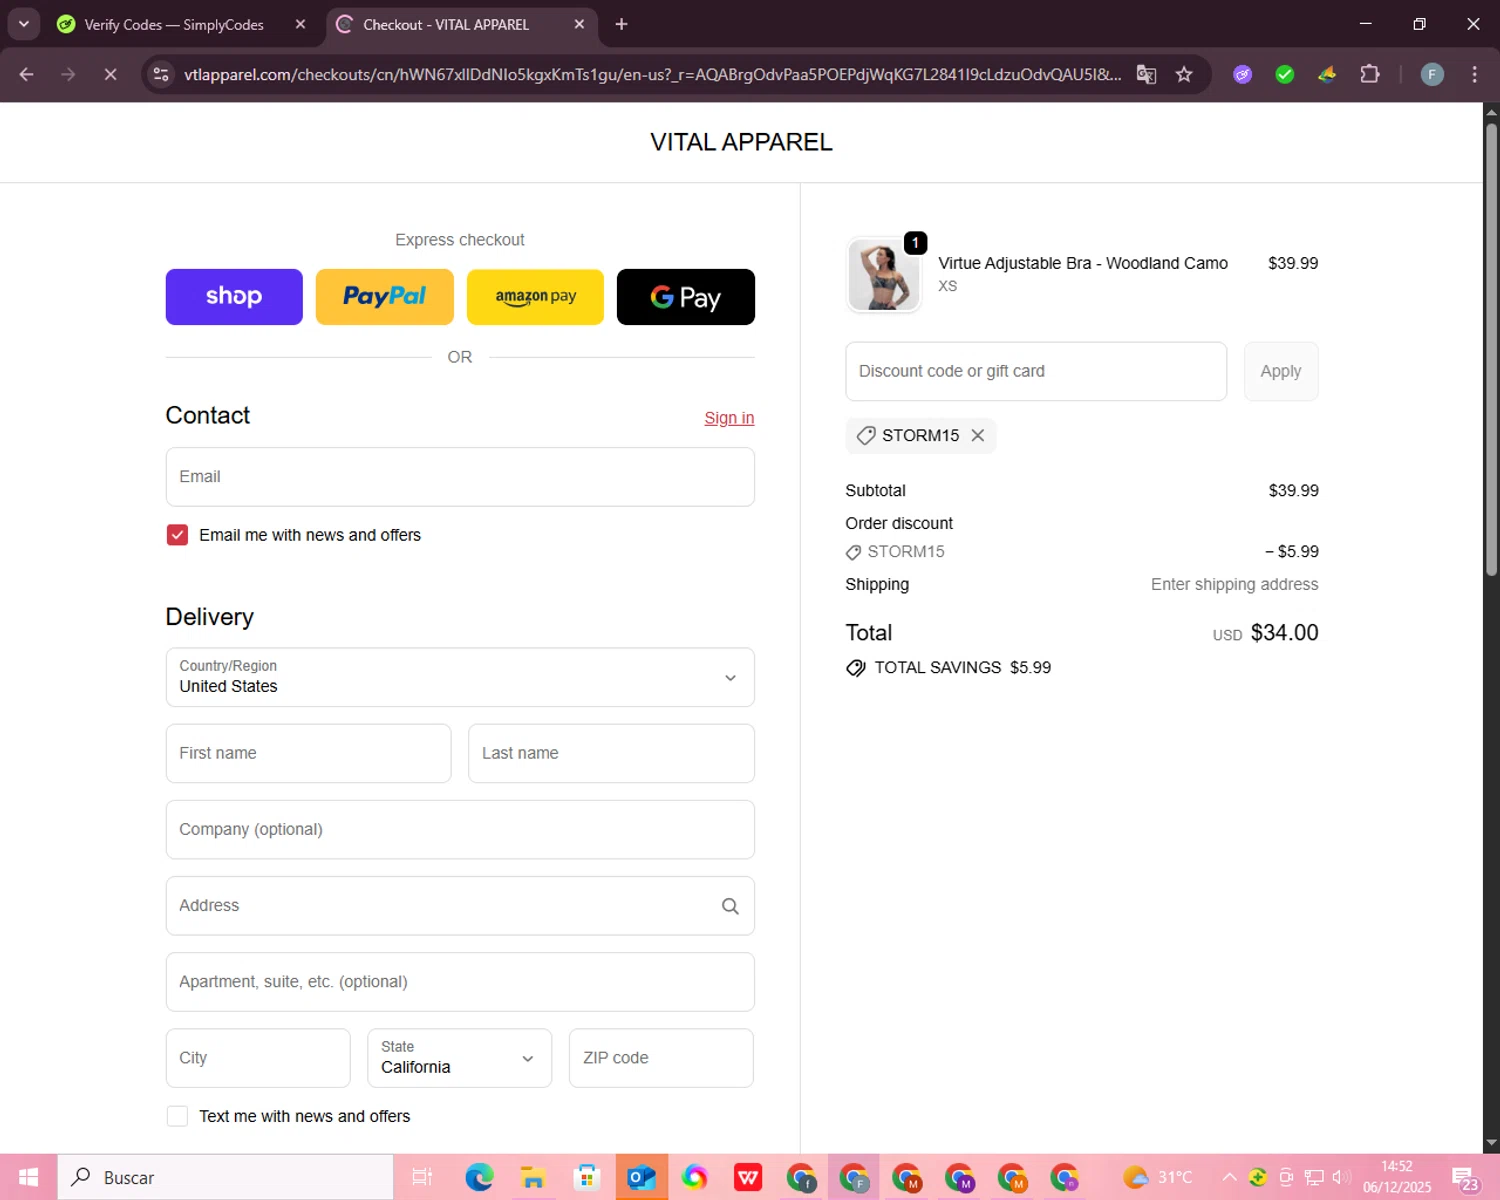Uncheck Email me with news and offers
1500x1200 pixels.
[x=177, y=535]
